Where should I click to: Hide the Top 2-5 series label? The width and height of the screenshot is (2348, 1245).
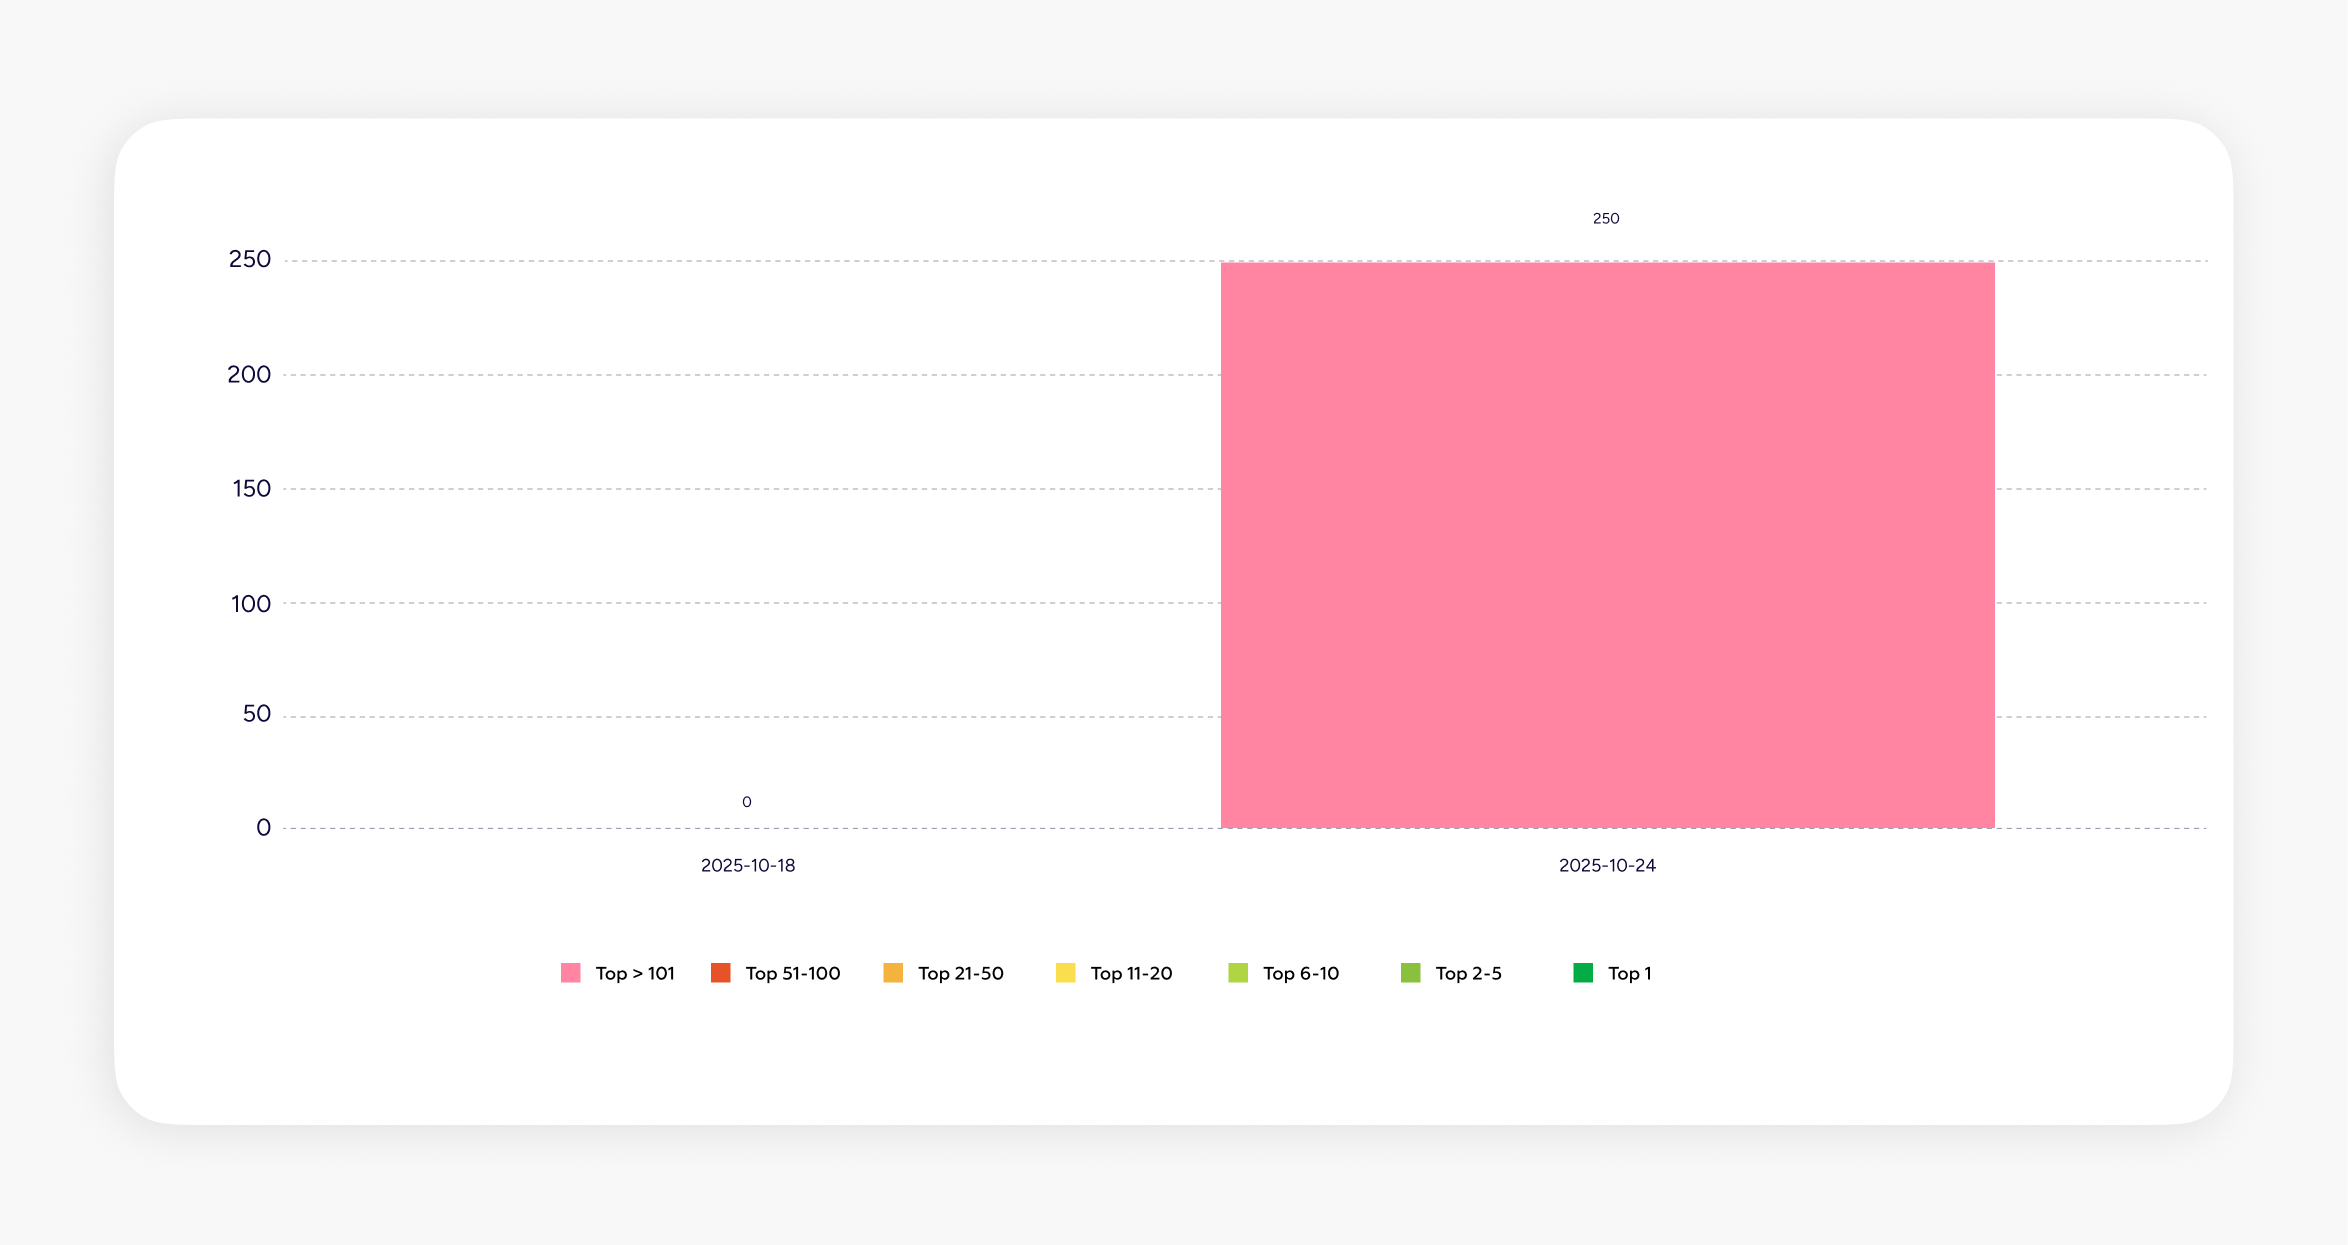(1468, 973)
